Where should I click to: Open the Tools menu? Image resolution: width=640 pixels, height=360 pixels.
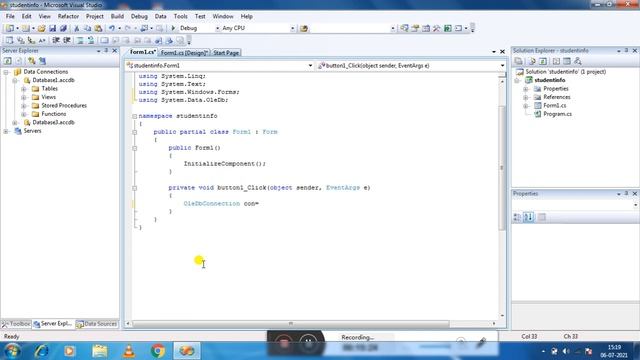tap(180, 16)
